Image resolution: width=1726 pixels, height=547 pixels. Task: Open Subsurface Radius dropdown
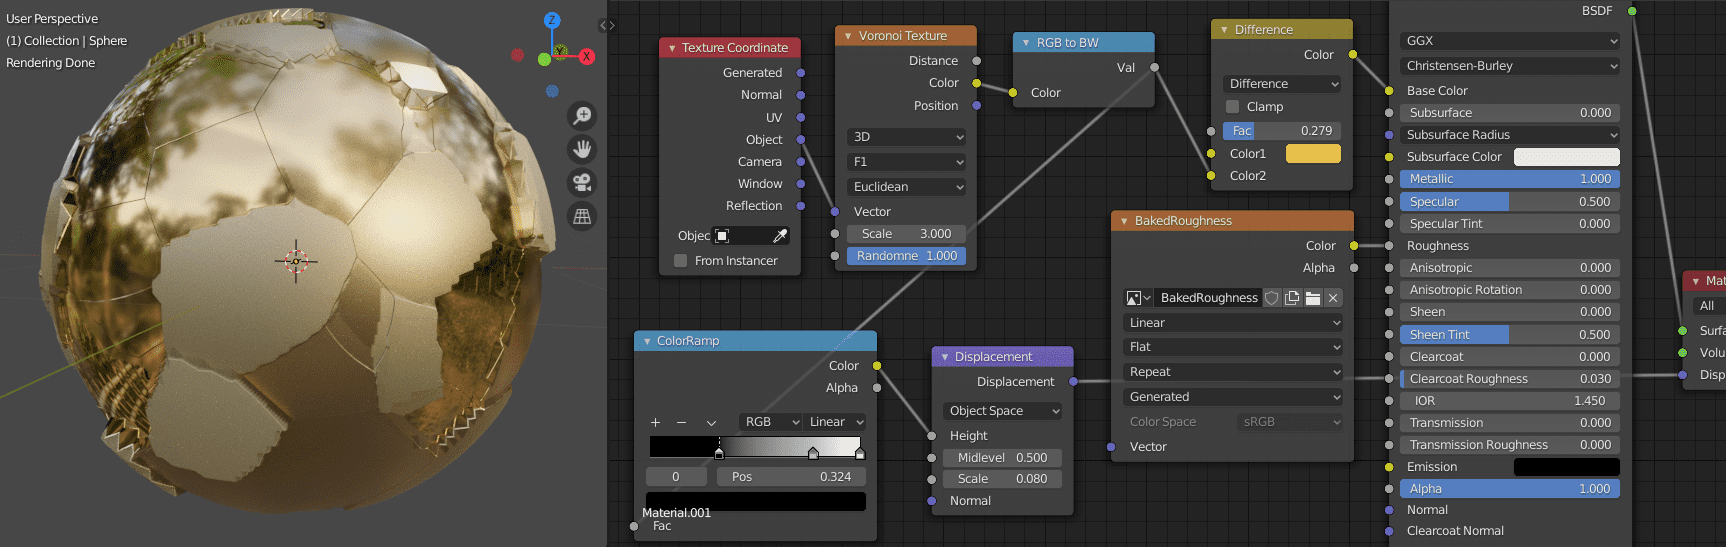[1509, 135]
